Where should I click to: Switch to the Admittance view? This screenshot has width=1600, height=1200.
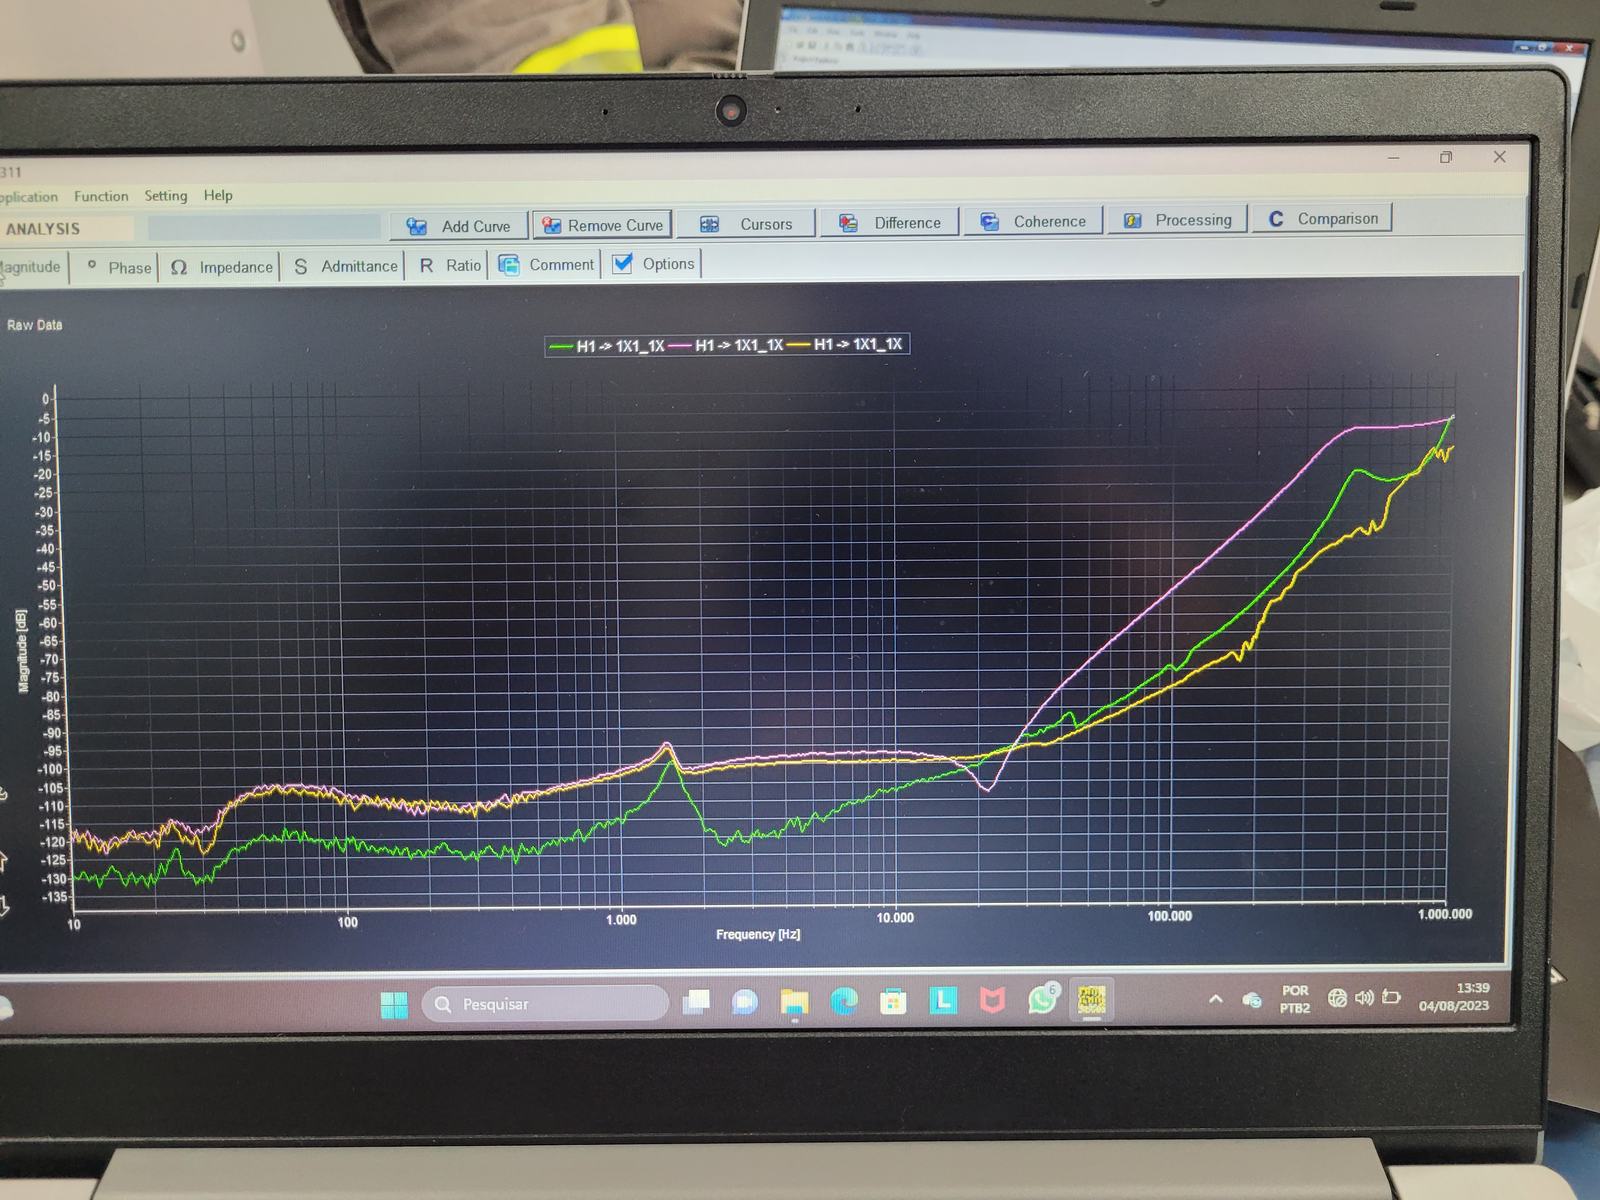pyautogui.click(x=344, y=266)
